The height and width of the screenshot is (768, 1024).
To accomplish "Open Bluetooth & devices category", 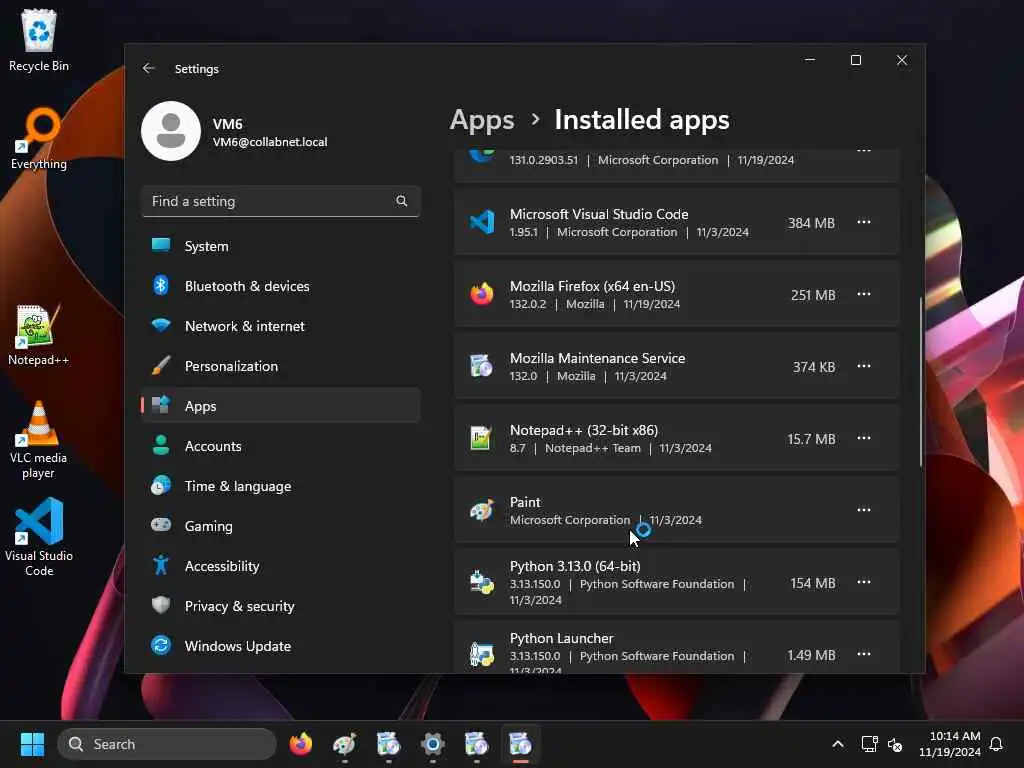I will pos(281,285).
